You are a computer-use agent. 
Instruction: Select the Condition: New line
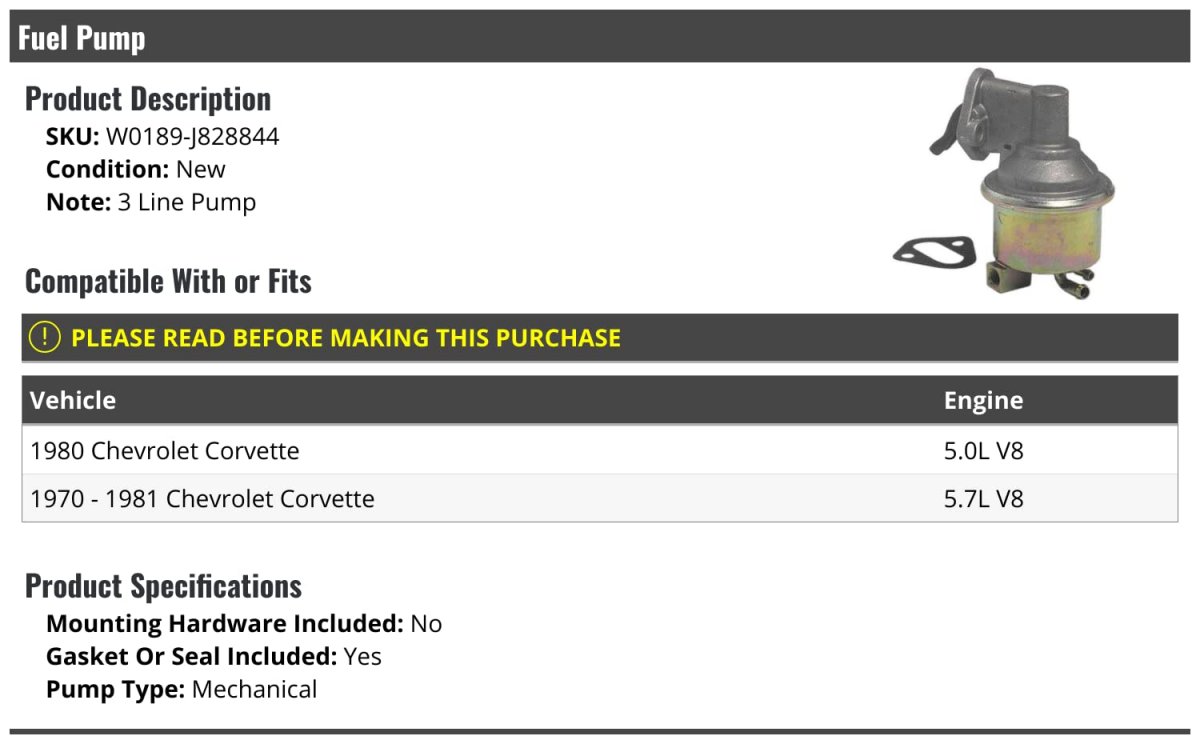[x=136, y=169]
